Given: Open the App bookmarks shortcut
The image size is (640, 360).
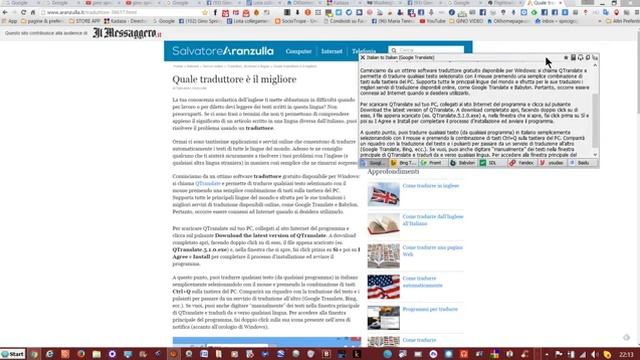Looking at the screenshot, I should click(10, 21).
